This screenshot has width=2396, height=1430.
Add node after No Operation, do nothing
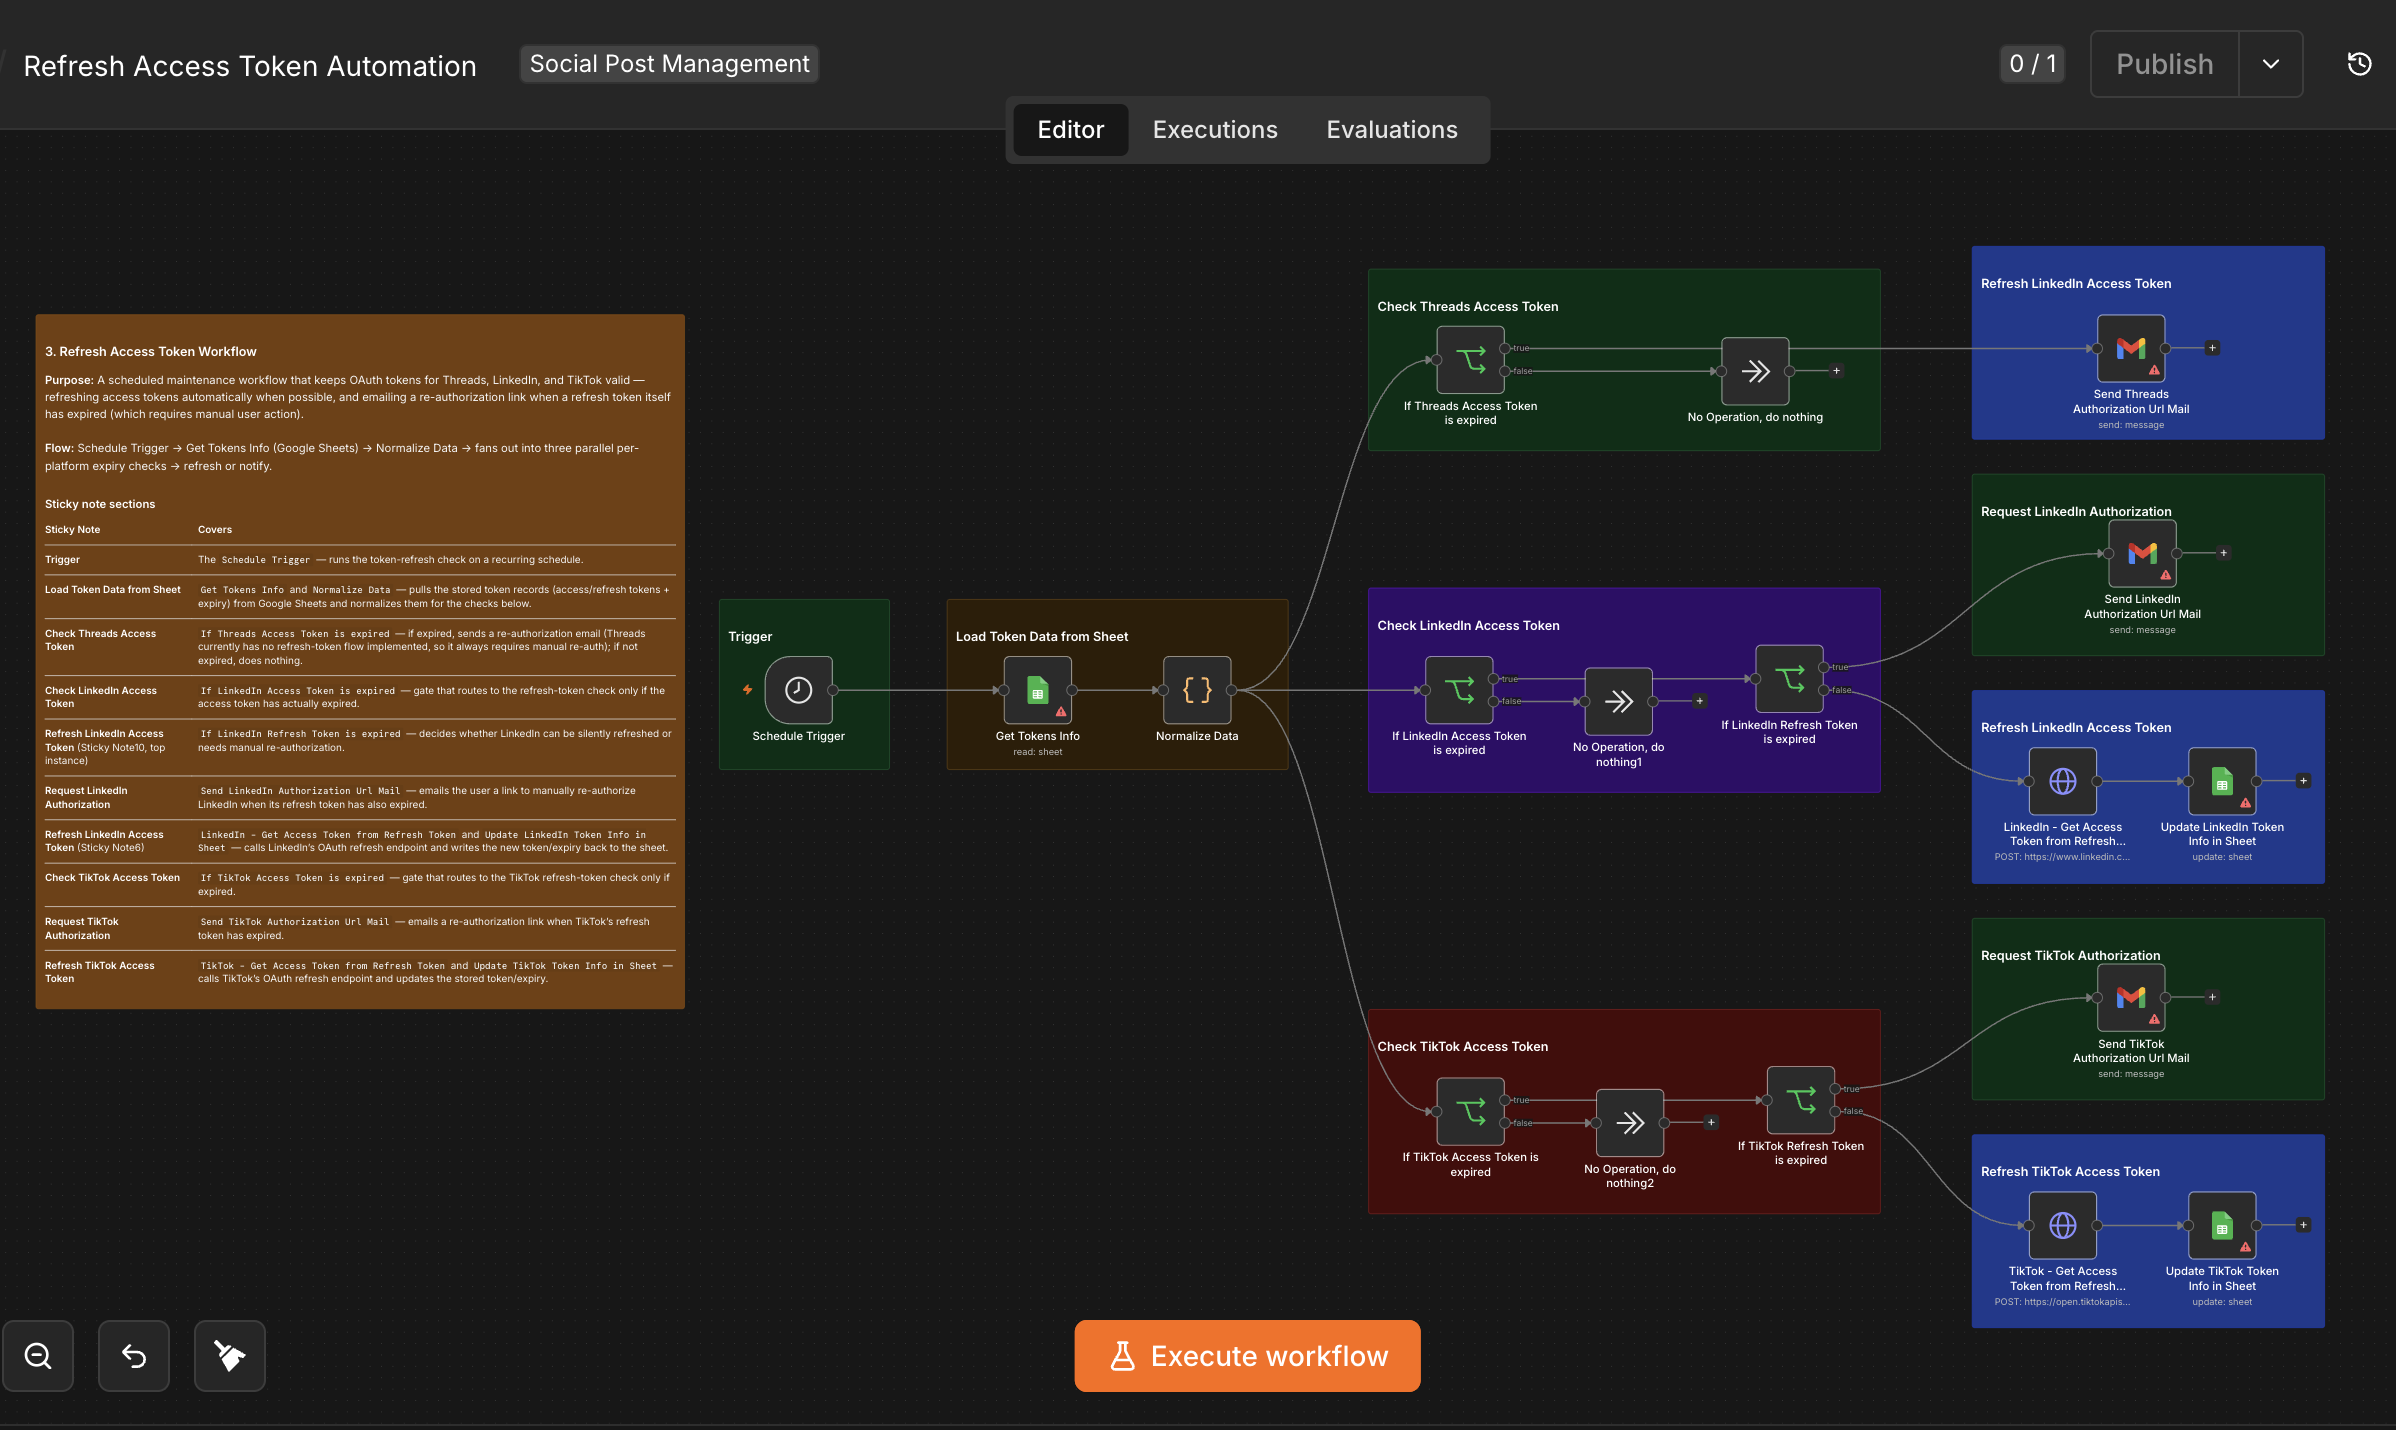point(1836,371)
